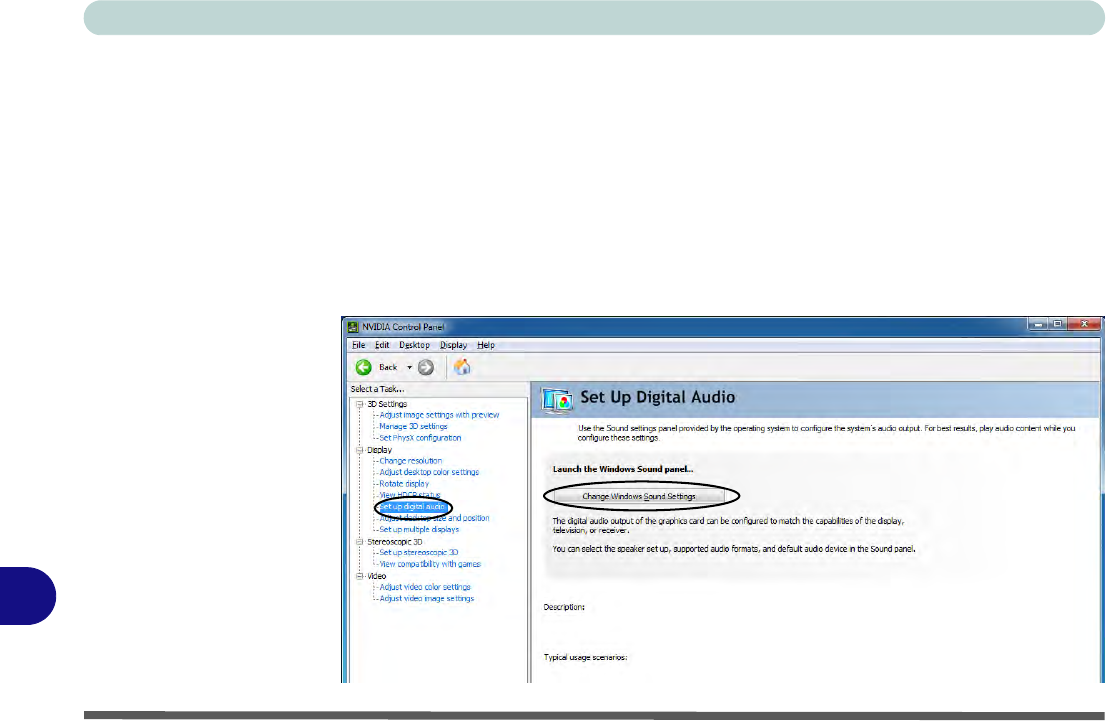Select Adjust desktop size and position
Image resolution: width=1106 pixels, height=721 pixels.
pyautogui.click(x=434, y=518)
